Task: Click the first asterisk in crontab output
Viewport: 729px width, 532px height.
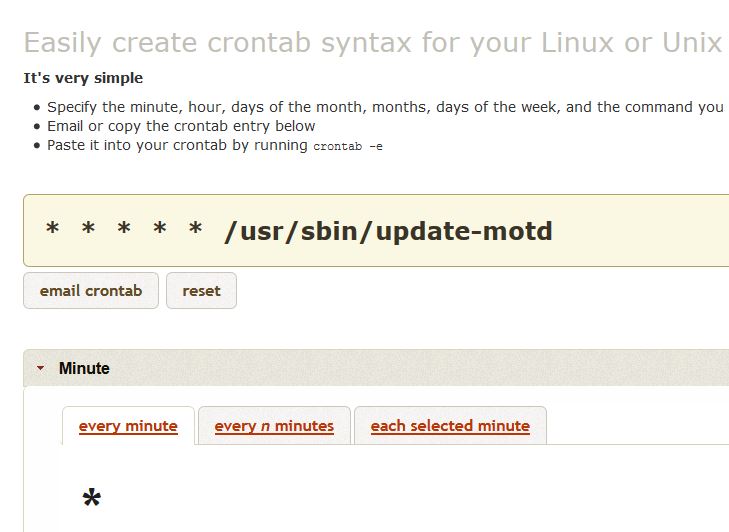Action: pyautogui.click(x=53, y=228)
